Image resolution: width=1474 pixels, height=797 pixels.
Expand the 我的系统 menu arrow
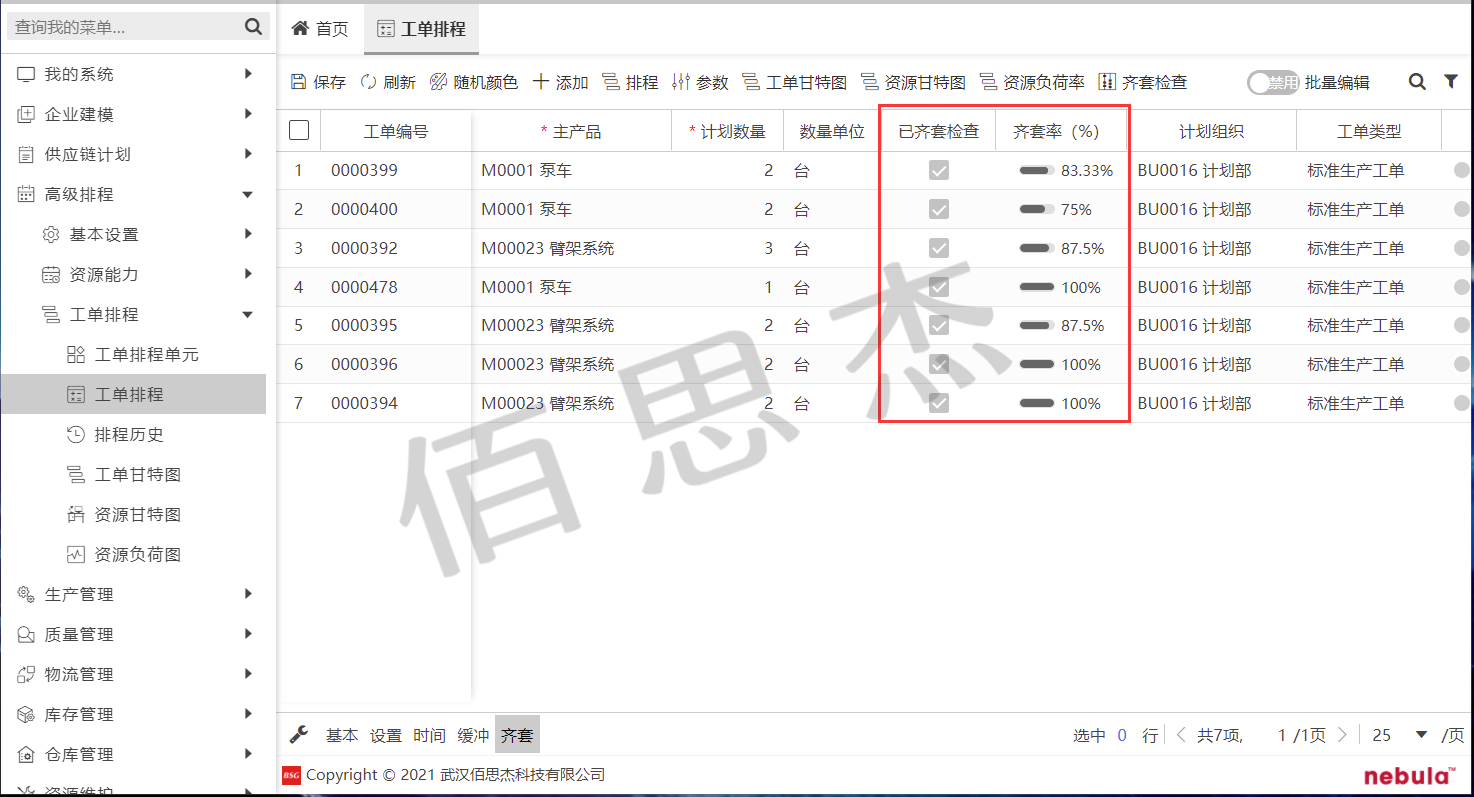pyautogui.click(x=248, y=73)
